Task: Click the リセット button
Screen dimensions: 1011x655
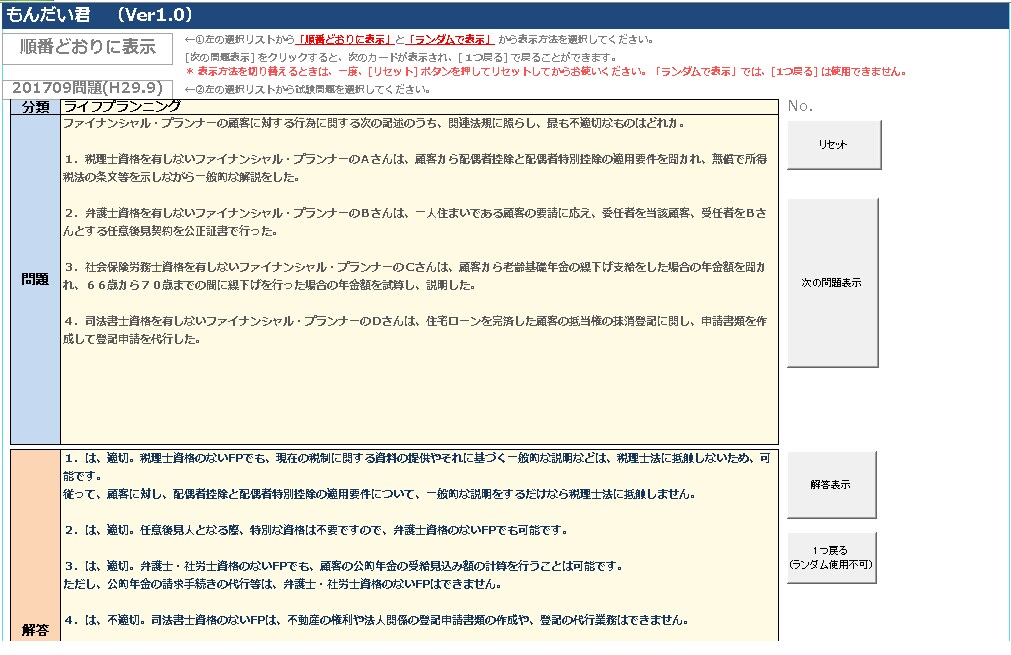Action: click(834, 145)
